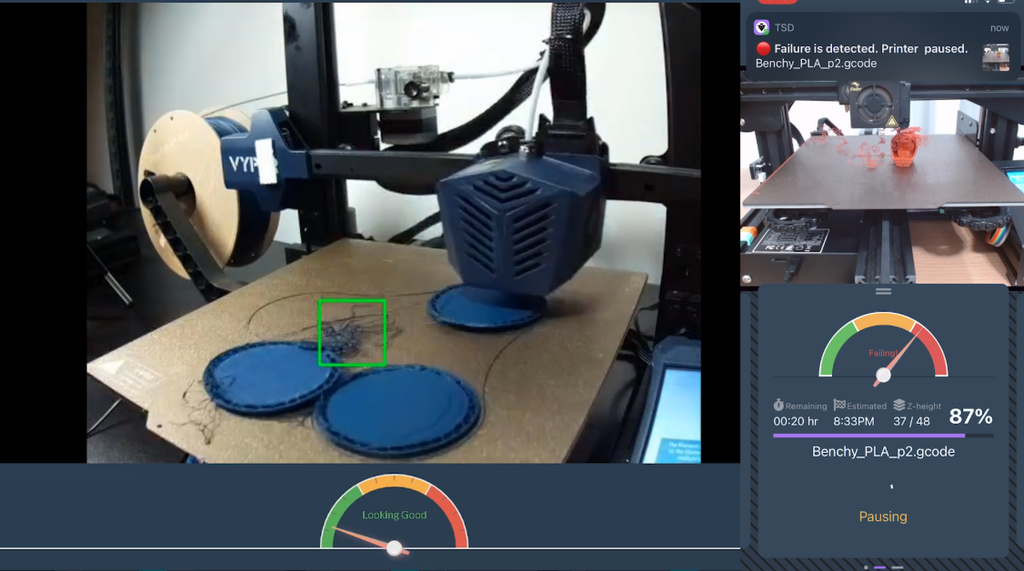Click the Pausing status label

click(x=883, y=517)
